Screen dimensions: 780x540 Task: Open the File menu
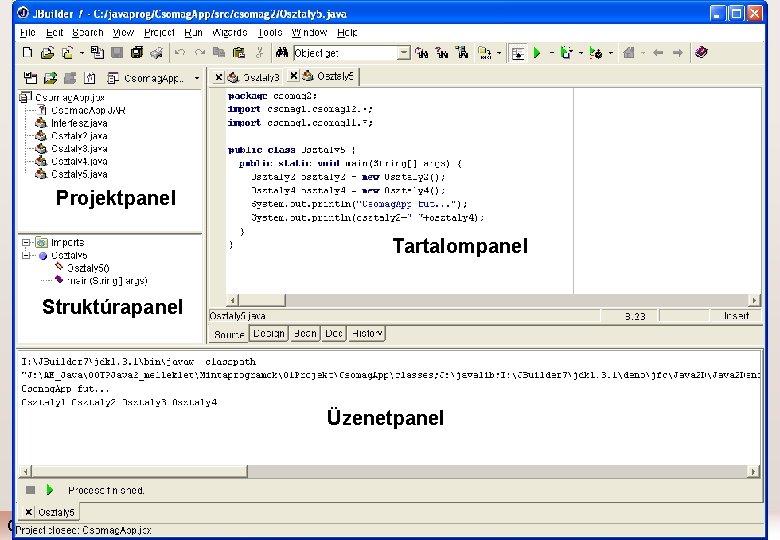pyautogui.click(x=28, y=32)
